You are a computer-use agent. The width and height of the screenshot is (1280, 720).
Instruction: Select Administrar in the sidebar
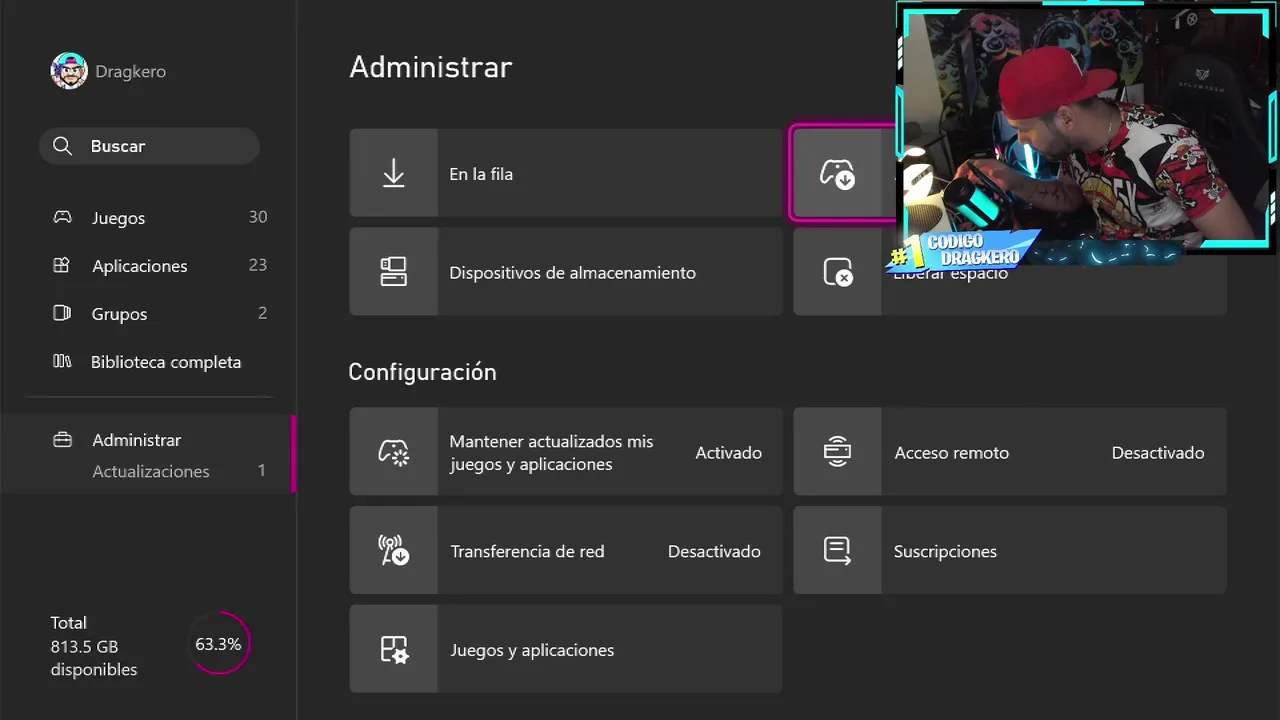(137, 440)
